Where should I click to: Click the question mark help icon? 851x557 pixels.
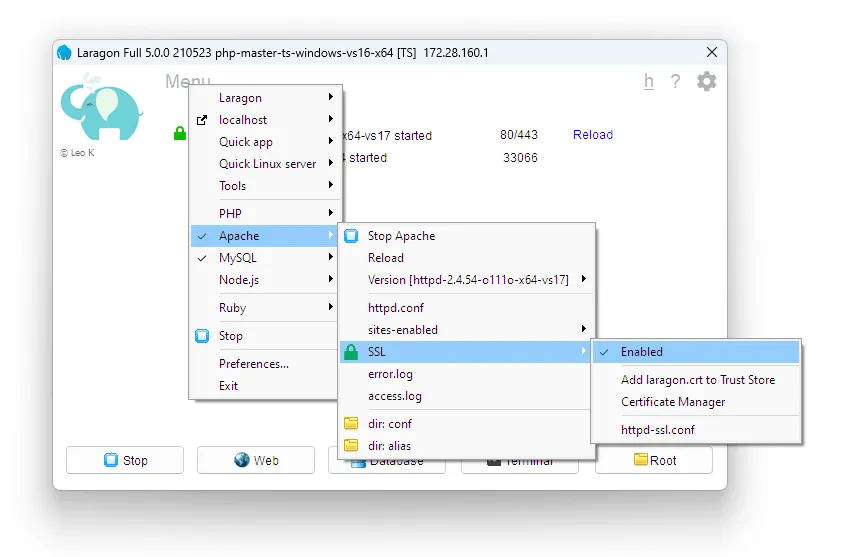(x=675, y=82)
